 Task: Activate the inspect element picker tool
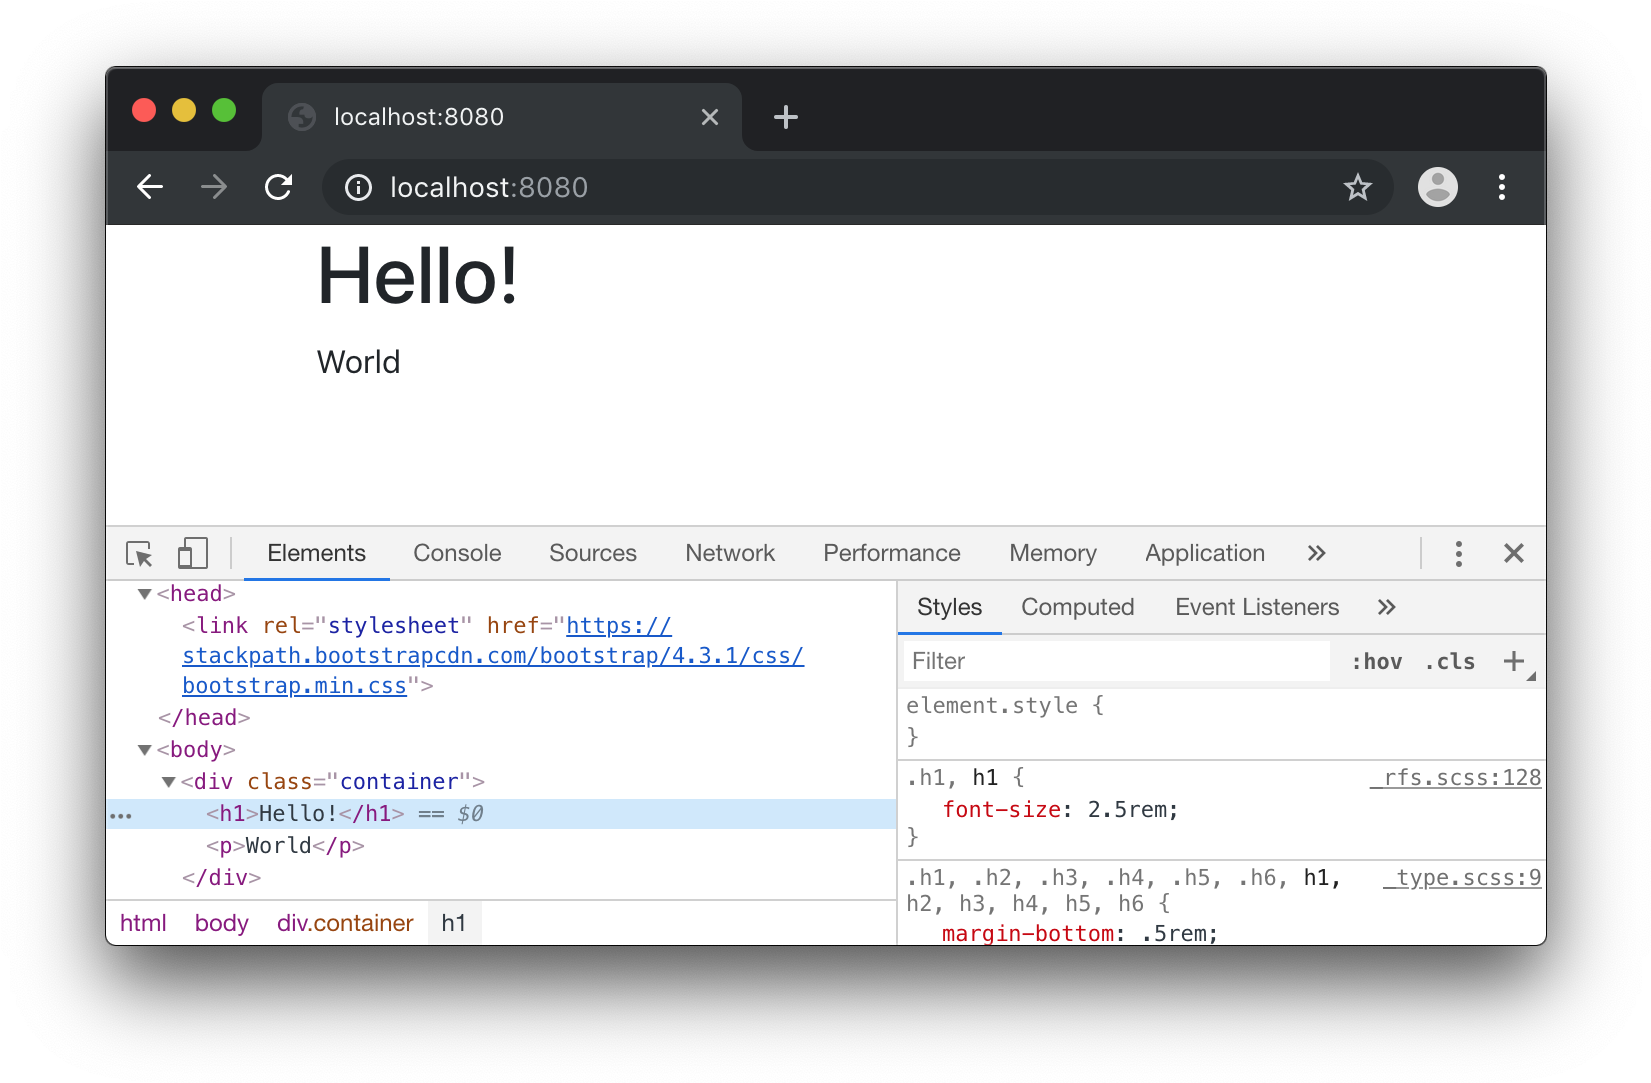[139, 553]
